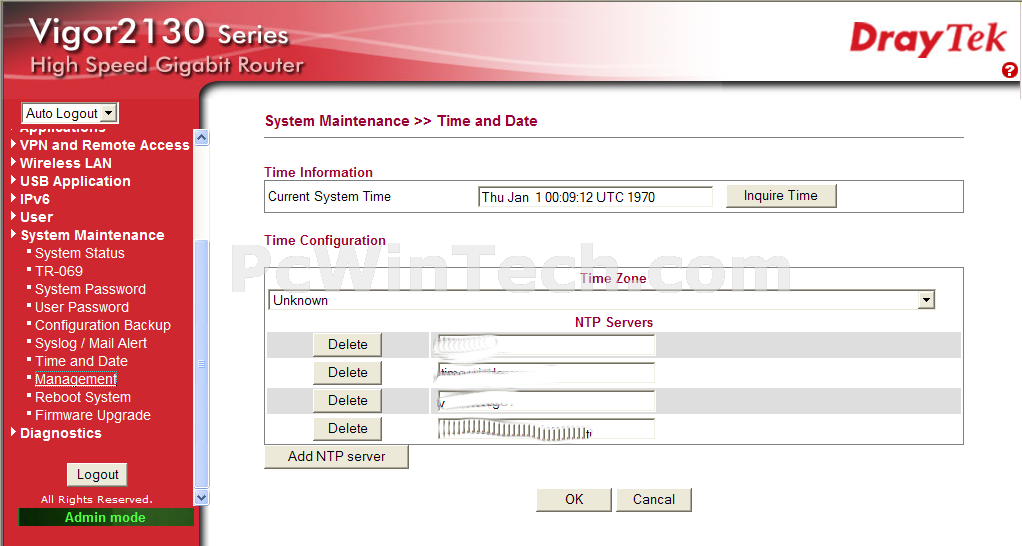The image size is (1022, 546).
Task: Click the Logout button
Action: [x=97, y=474]
